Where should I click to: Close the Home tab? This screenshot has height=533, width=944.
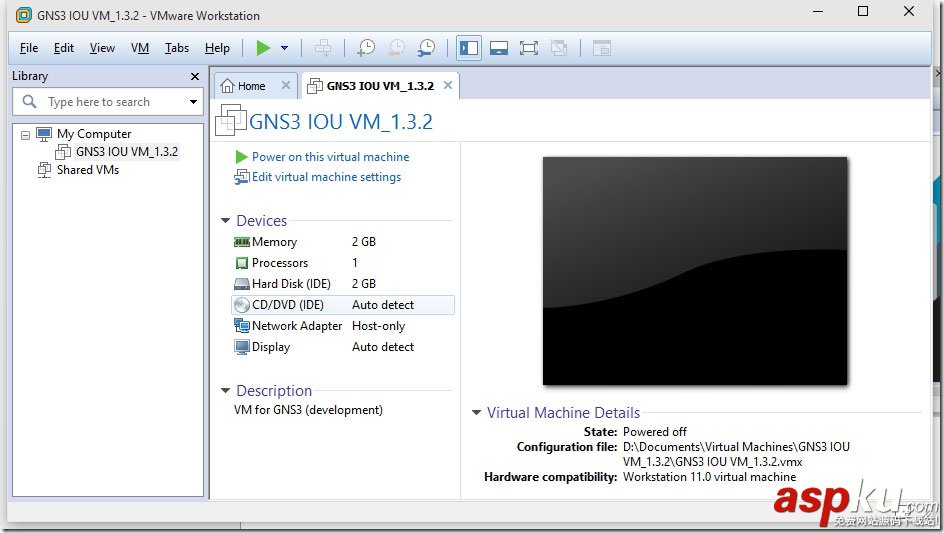286,85
